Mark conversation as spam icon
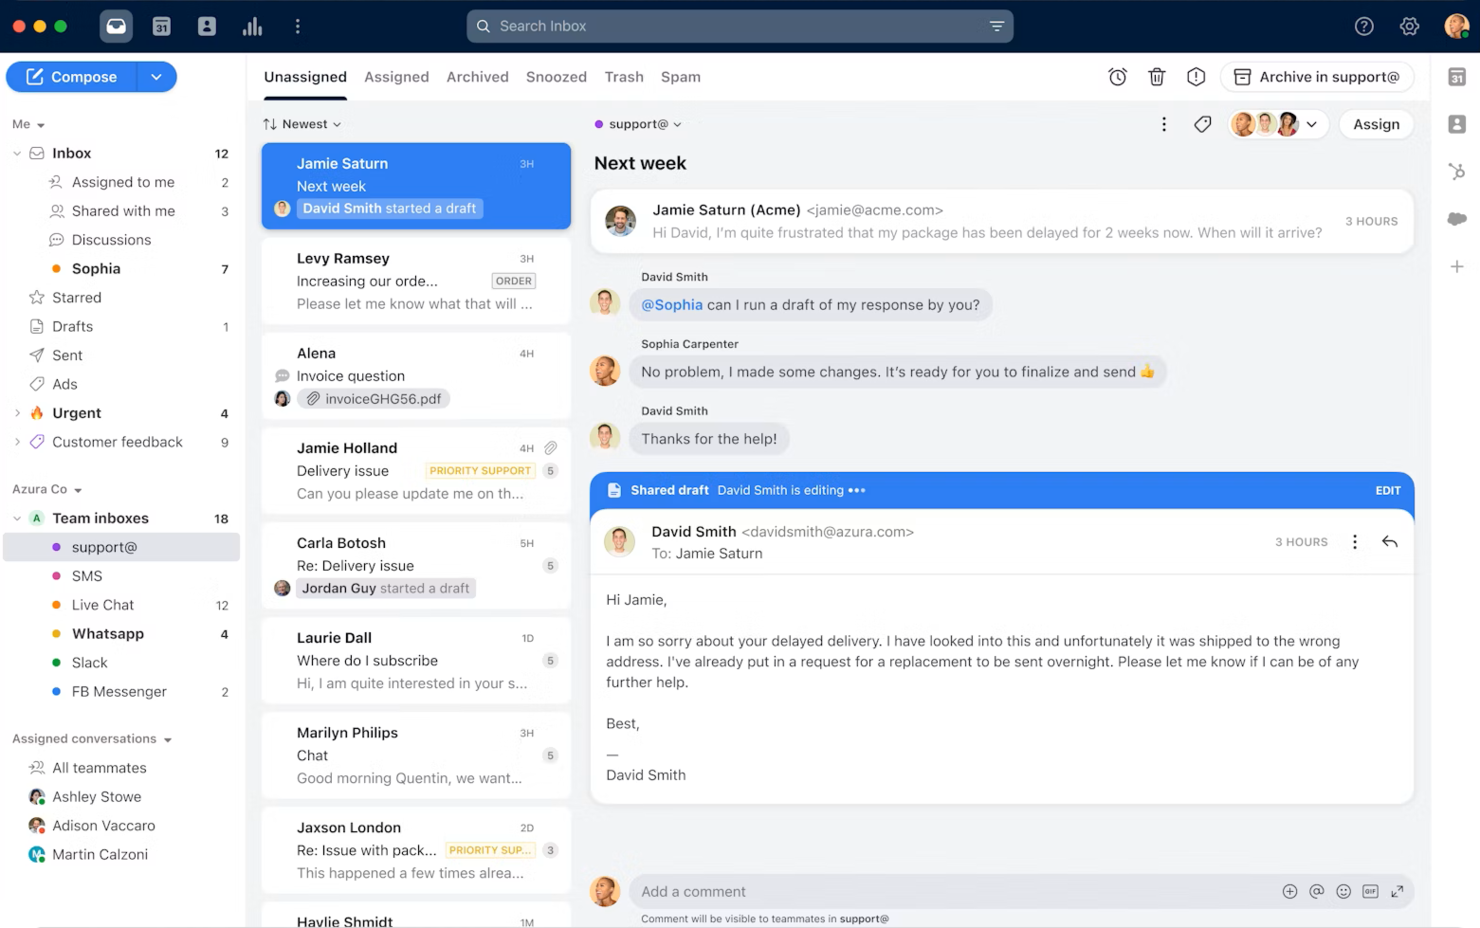Viewport: 1480px width, 928px height. 1196,77
